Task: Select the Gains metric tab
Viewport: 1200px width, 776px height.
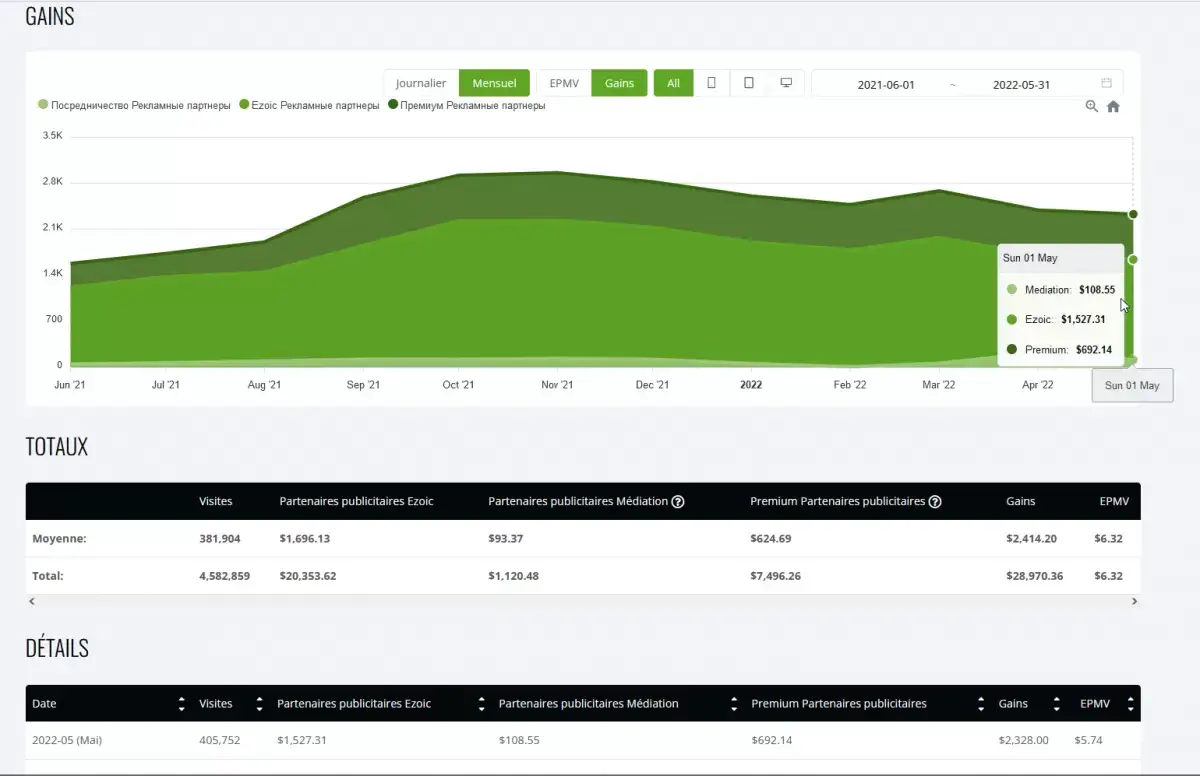Action: (619, 83)
